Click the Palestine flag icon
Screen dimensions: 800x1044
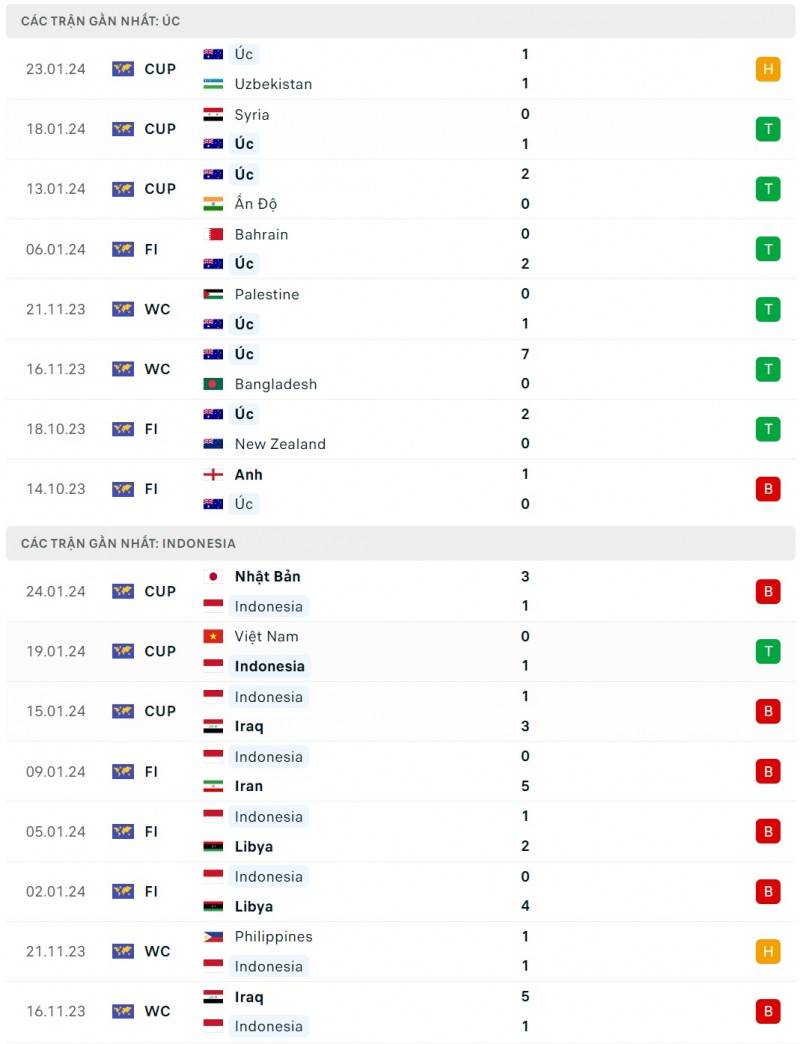click(x=213, y=294)
